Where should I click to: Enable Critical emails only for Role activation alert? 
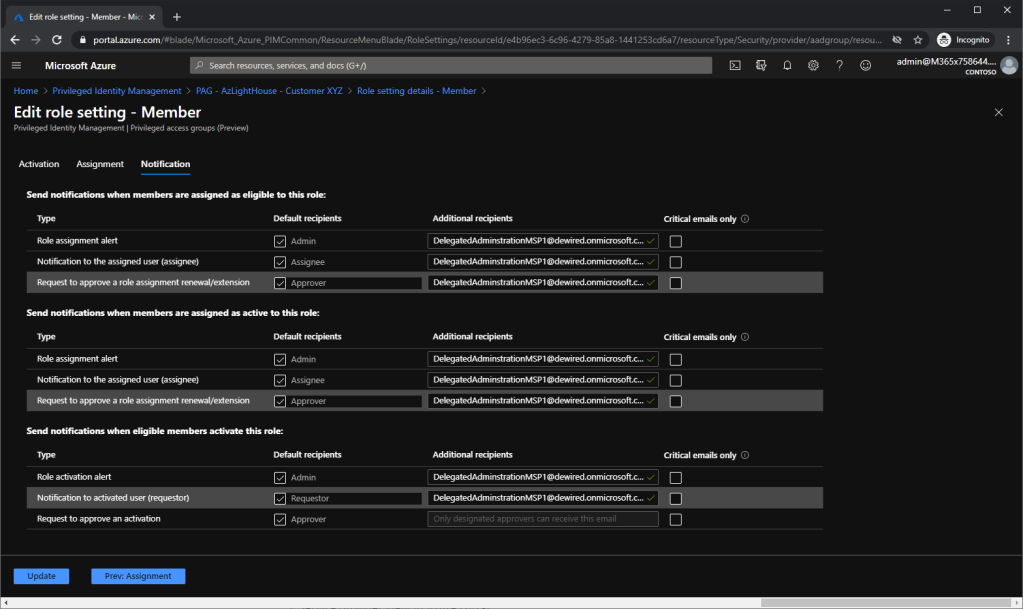click(676, 477)
